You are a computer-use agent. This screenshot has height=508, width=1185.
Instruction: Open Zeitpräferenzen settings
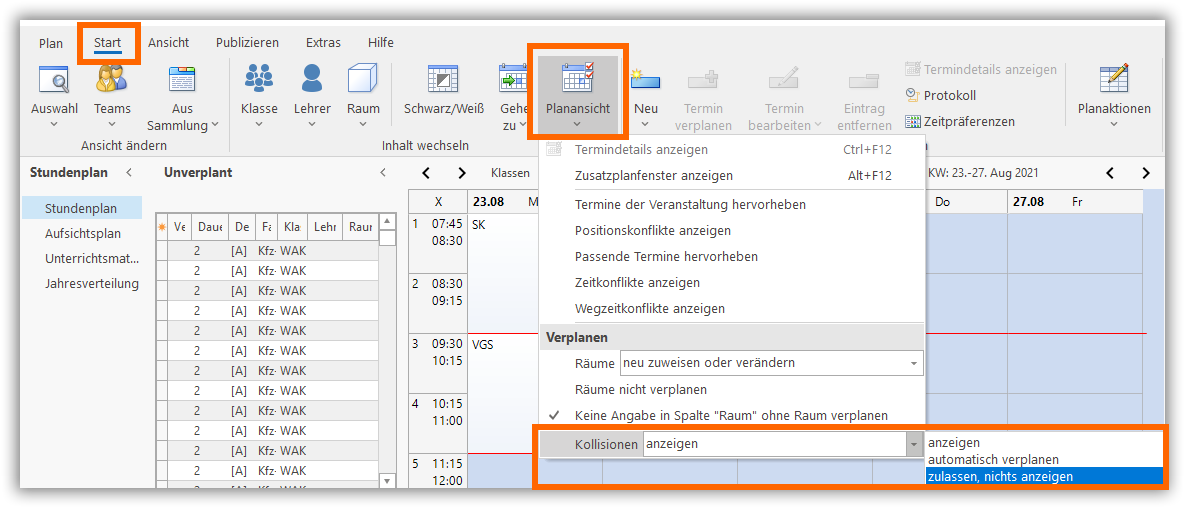[x=960, y=121]
